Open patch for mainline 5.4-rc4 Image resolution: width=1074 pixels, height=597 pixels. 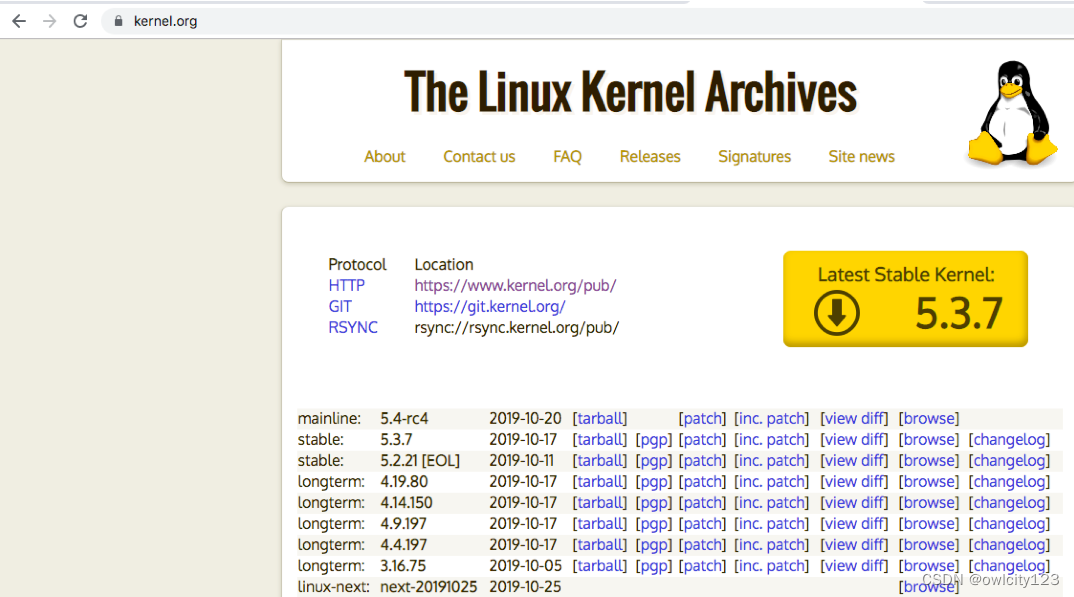click(x=702, y=418)
